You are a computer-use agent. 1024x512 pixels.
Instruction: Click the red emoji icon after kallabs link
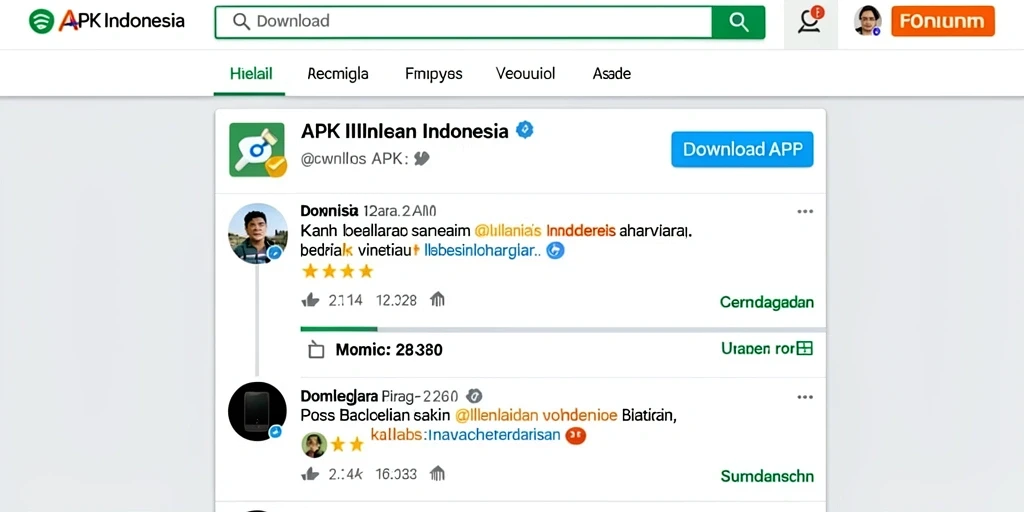click(x=575, y=435)
